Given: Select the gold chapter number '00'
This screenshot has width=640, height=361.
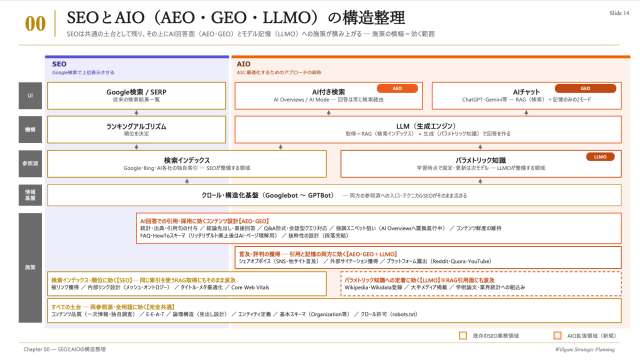Looking at the screenshot, I should click(35, 24).
